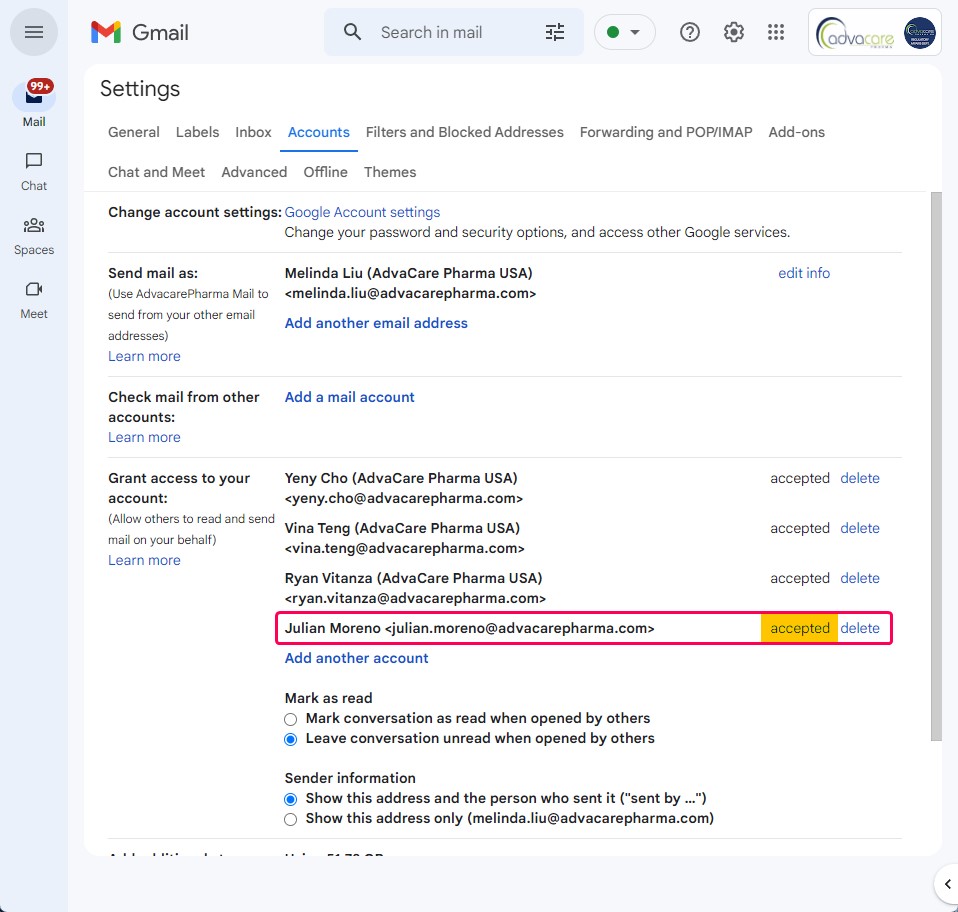Select Mark conversation as read when opened

pos(290,719)
